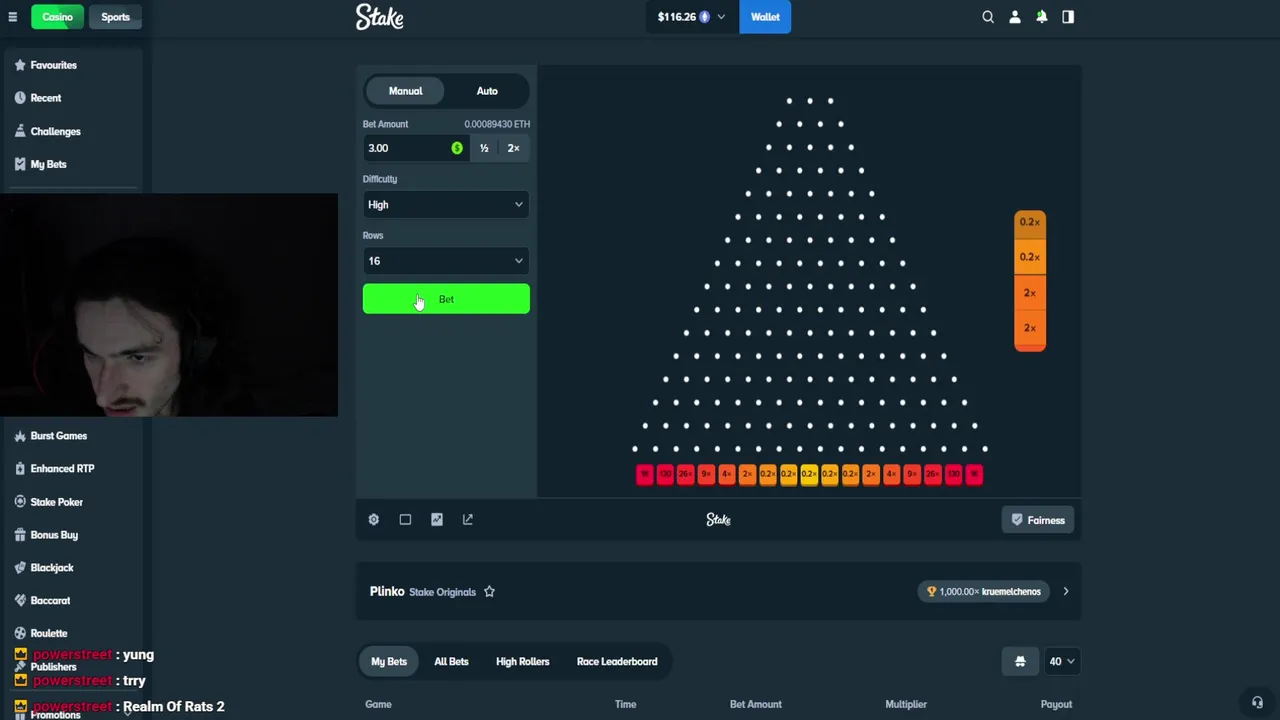Viewport: 1280px width, 720px height.
Task: Toggle ghost mode icon in bets list
Action: click(x=1020, y=661)
